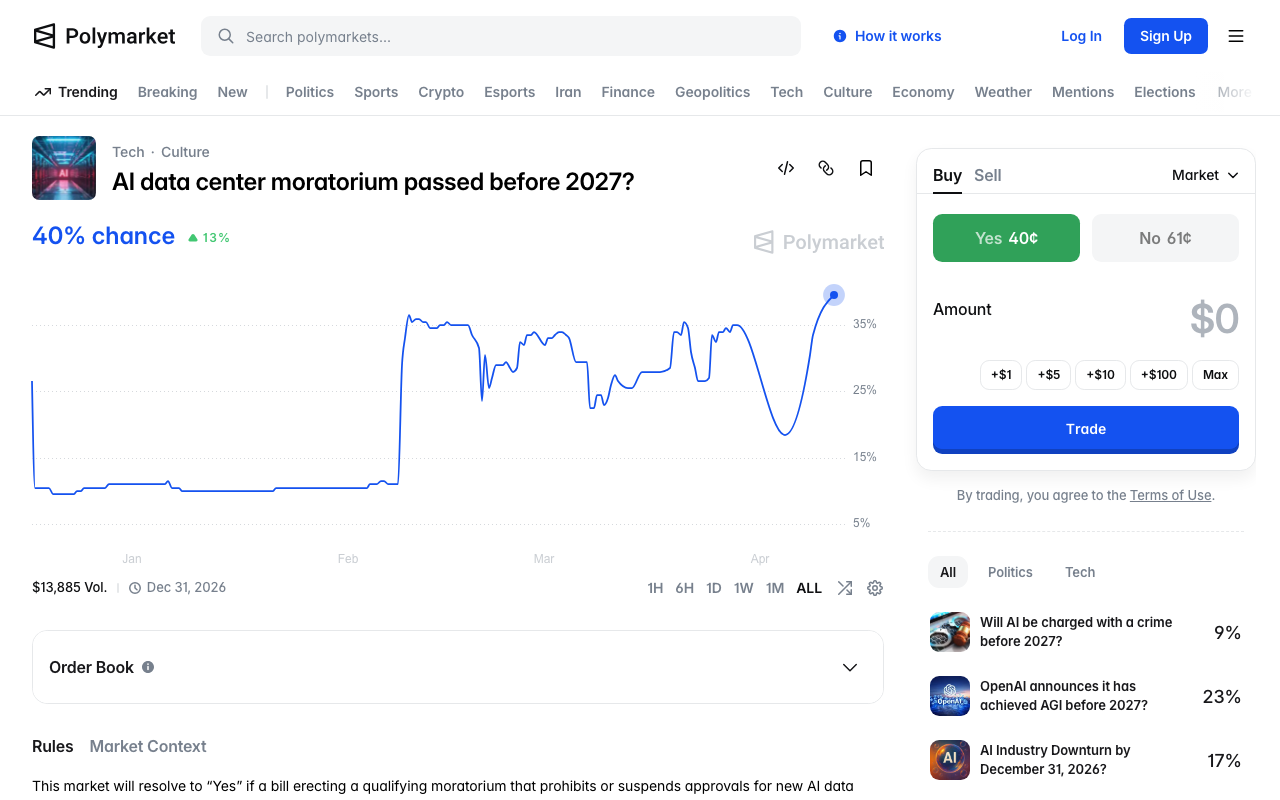
Task: Switch chart range to 1D
Action: pyautogui.click(x=714, y=588)
